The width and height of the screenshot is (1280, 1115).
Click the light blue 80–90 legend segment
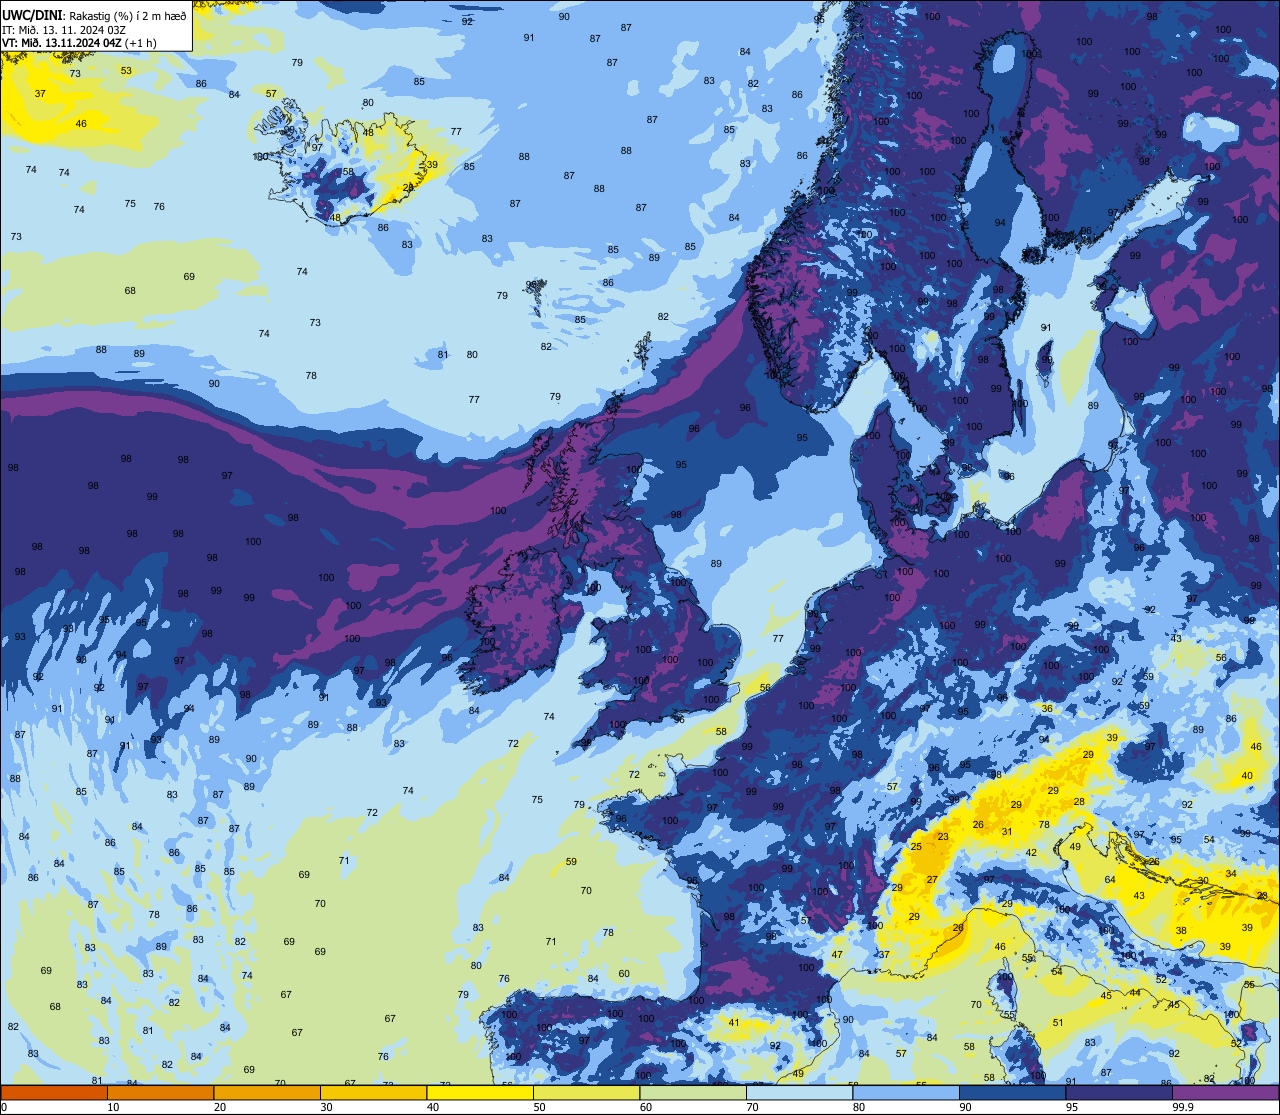click(x=906, y=1092)
